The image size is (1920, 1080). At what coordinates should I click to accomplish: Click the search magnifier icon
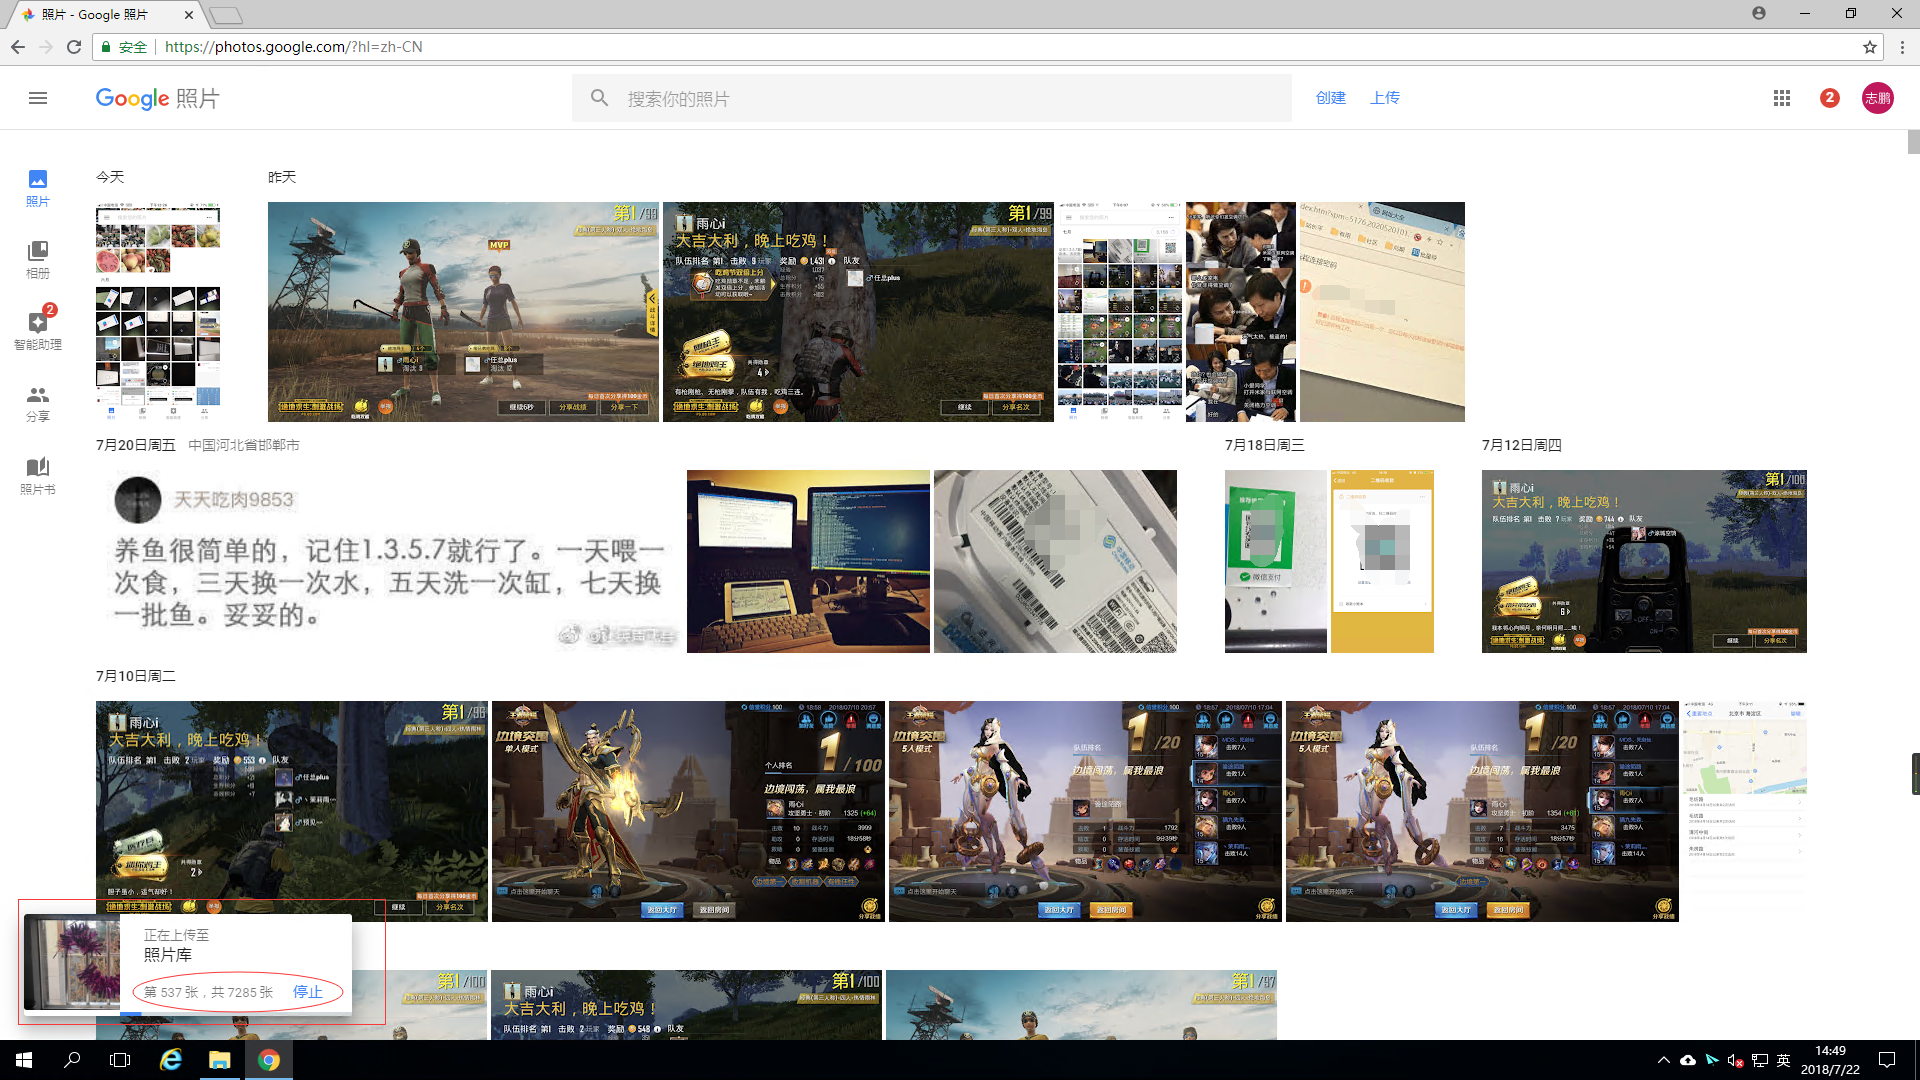pos(599,98)
